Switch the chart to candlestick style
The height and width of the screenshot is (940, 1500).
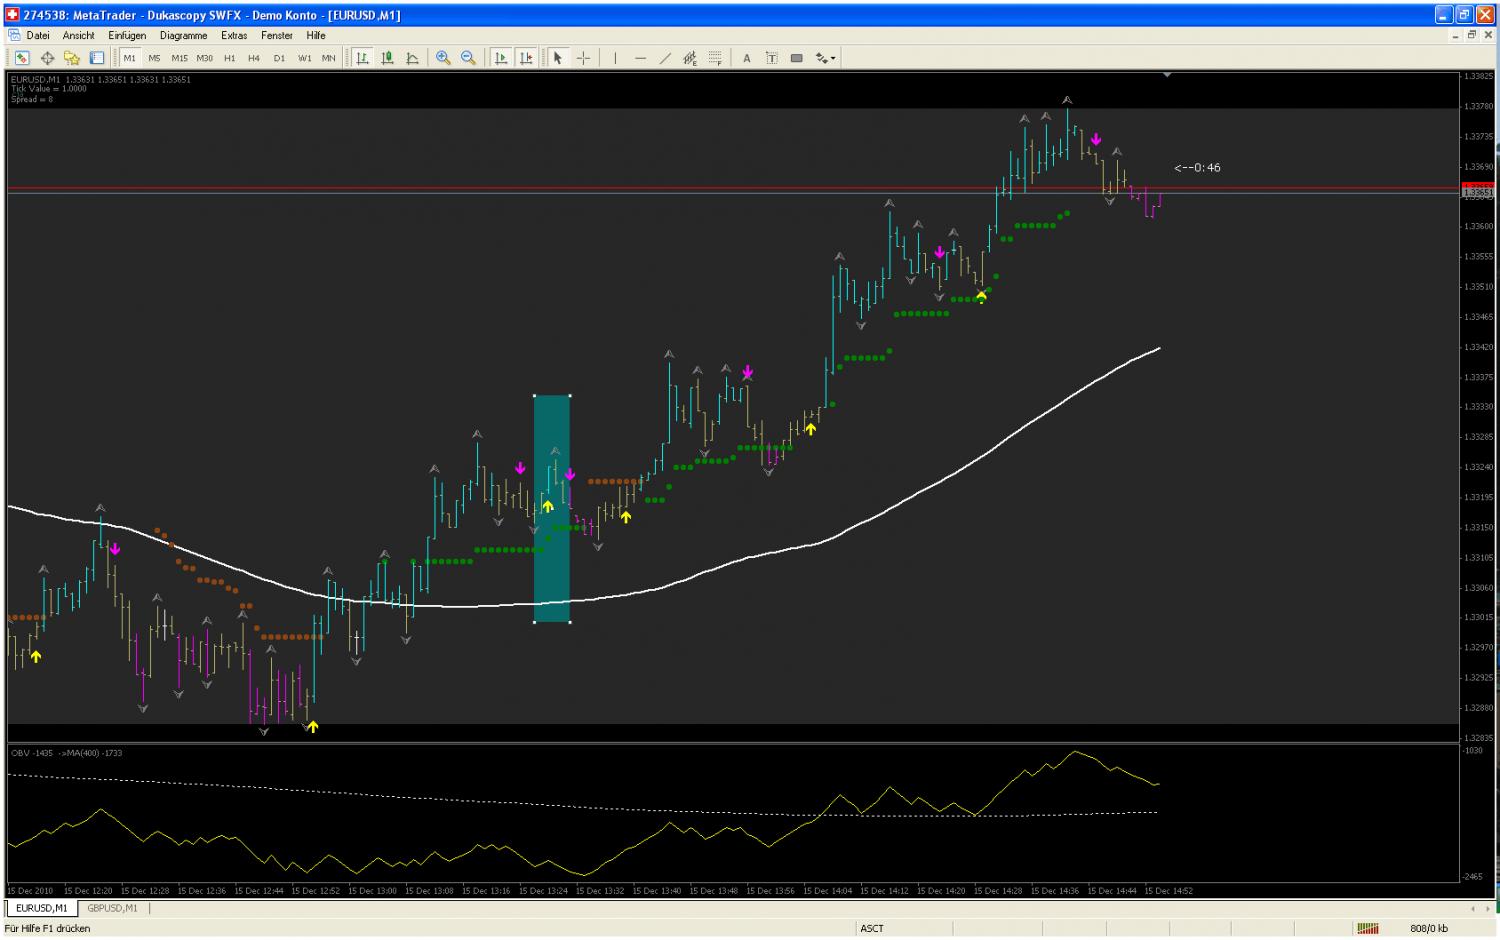387,58
